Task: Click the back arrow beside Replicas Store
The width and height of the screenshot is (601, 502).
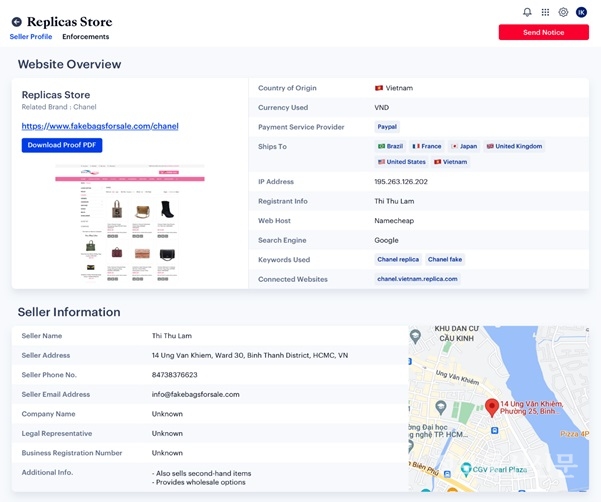Action: click(17, 21)
